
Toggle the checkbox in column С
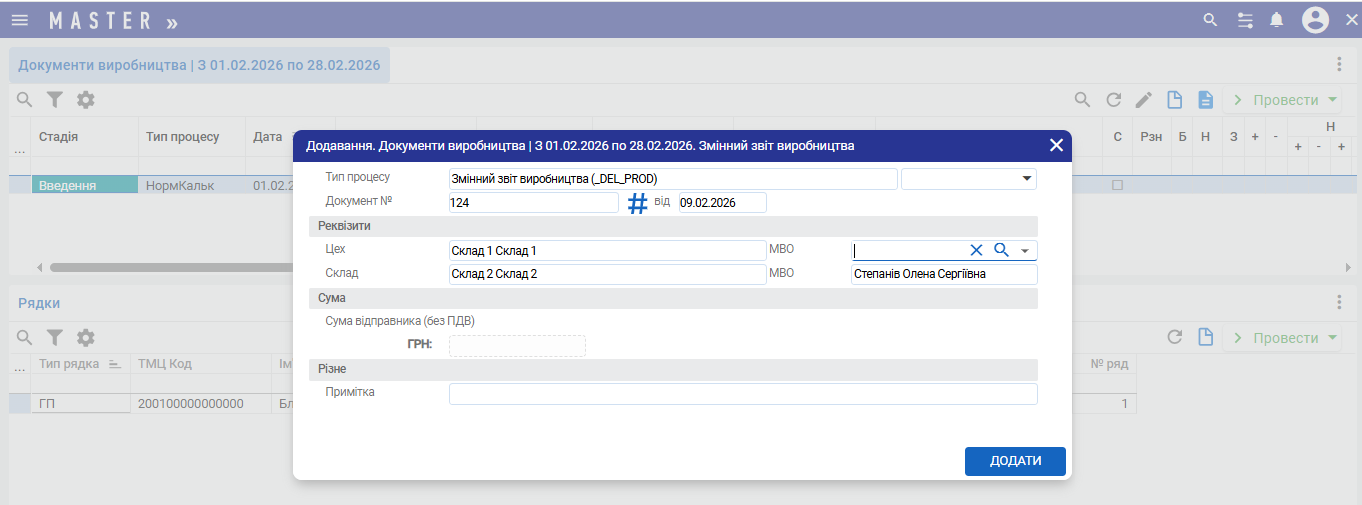pos(1118,185)
